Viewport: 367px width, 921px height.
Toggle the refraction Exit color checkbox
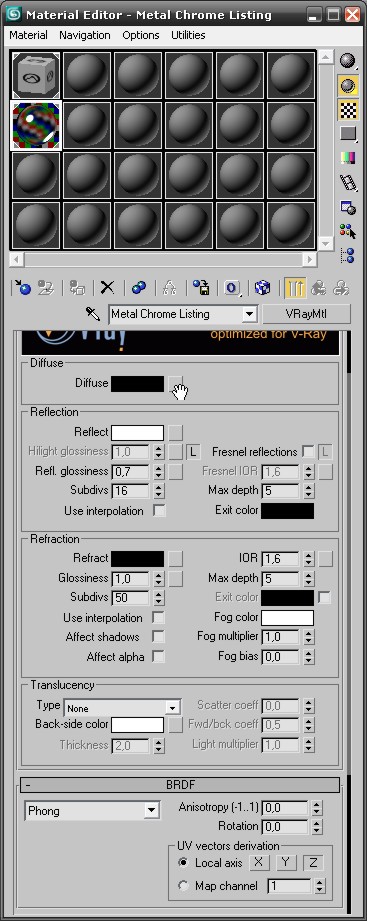pos(324,597)
